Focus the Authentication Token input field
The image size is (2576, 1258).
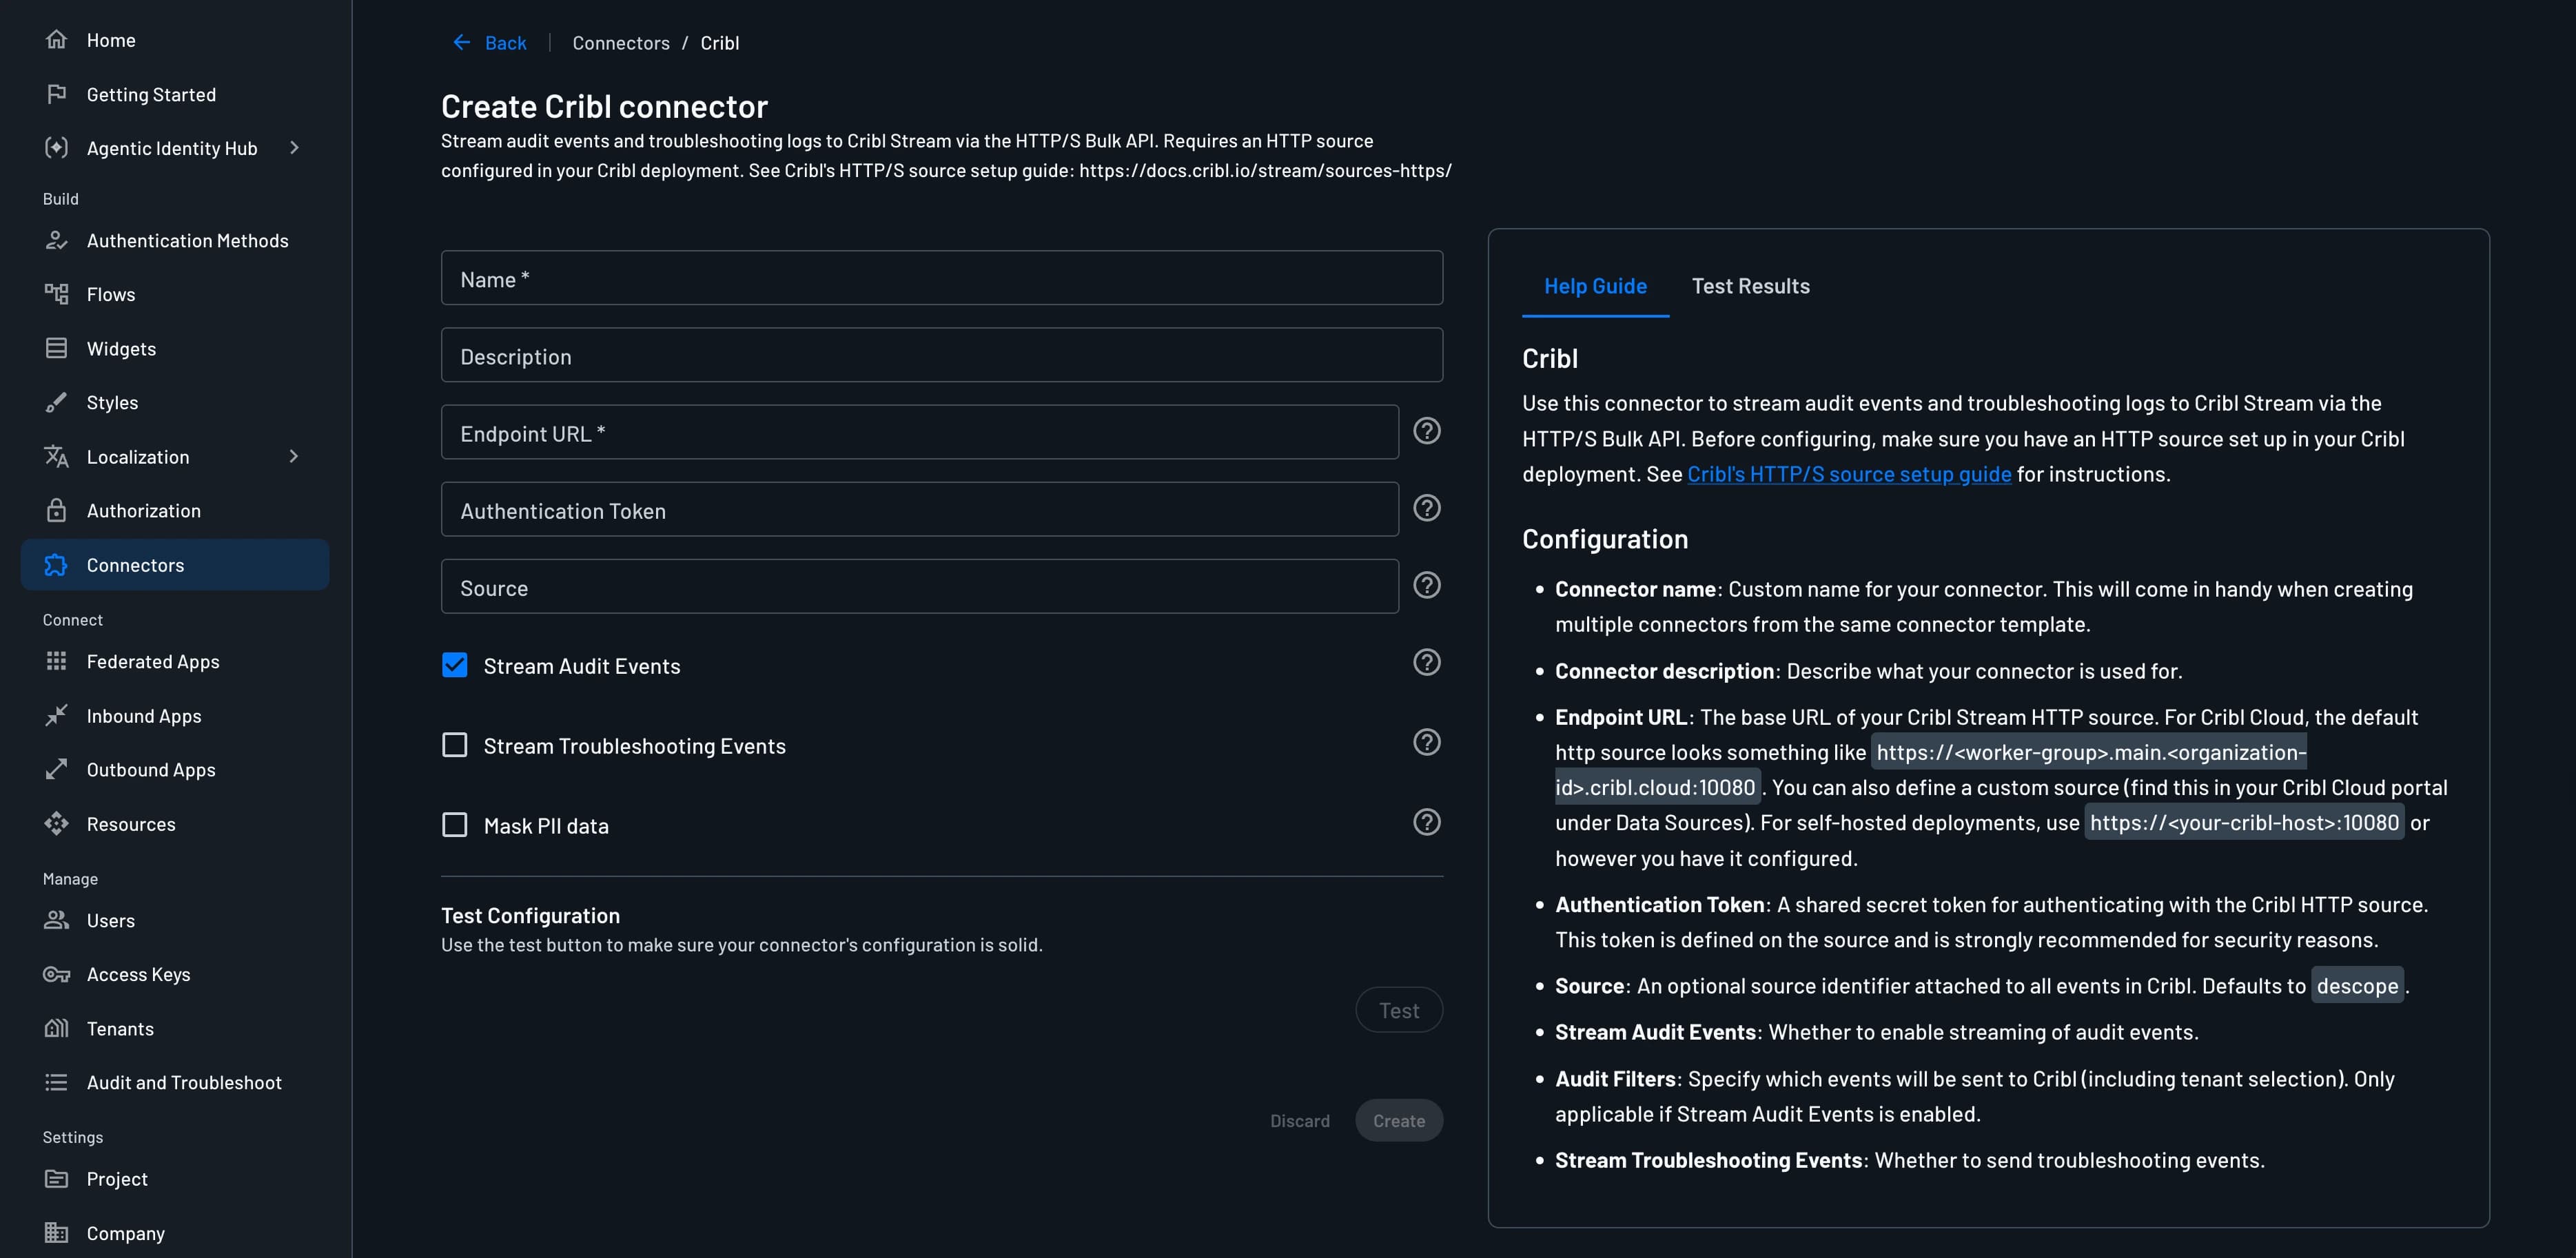[x=920, y=509]
